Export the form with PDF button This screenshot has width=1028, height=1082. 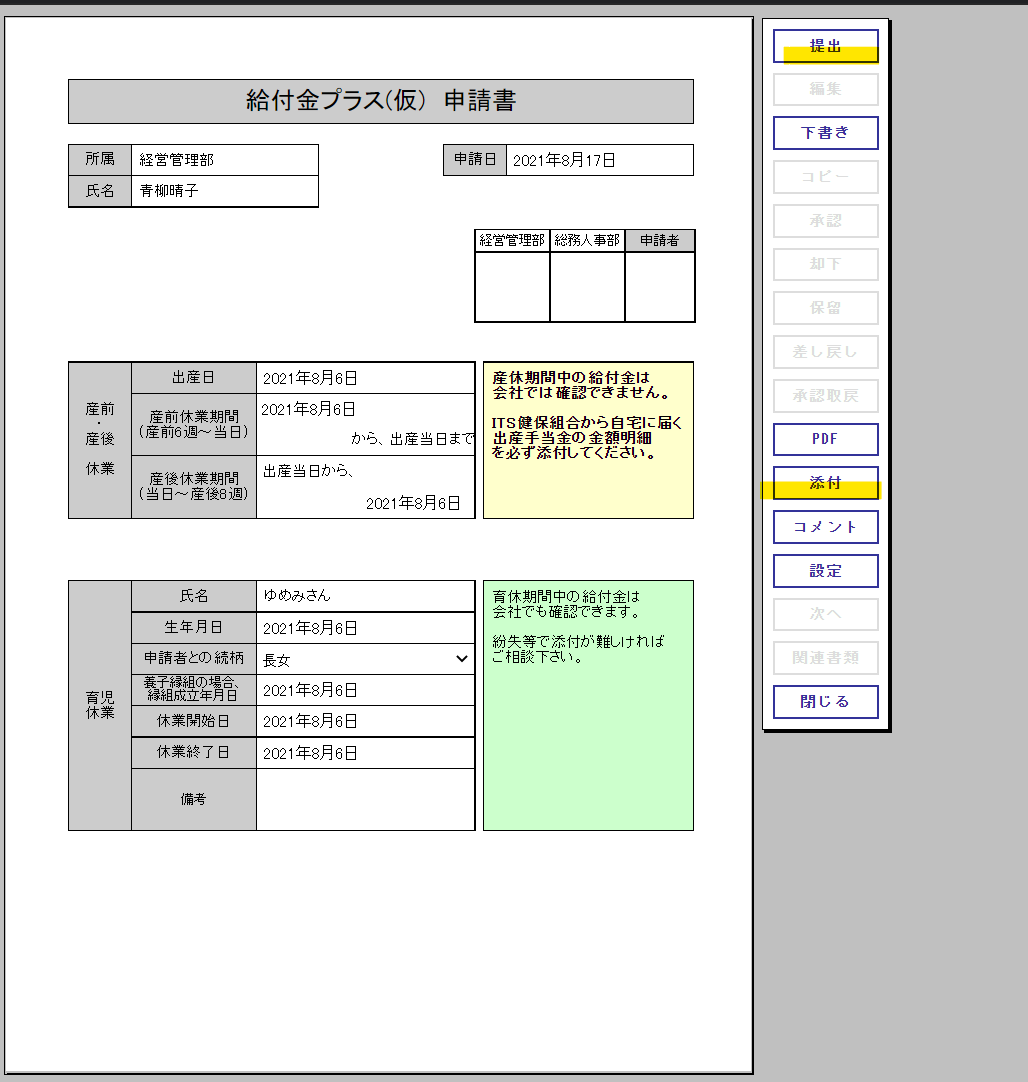point(825,439)
